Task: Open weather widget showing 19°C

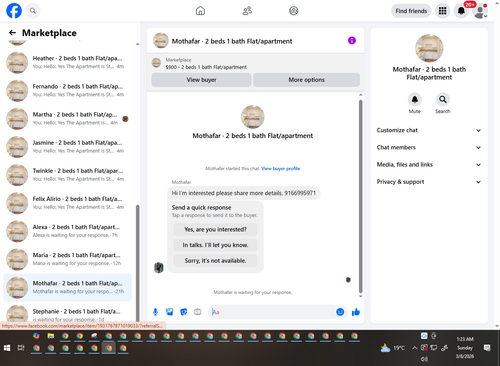Action: (393, 348)
